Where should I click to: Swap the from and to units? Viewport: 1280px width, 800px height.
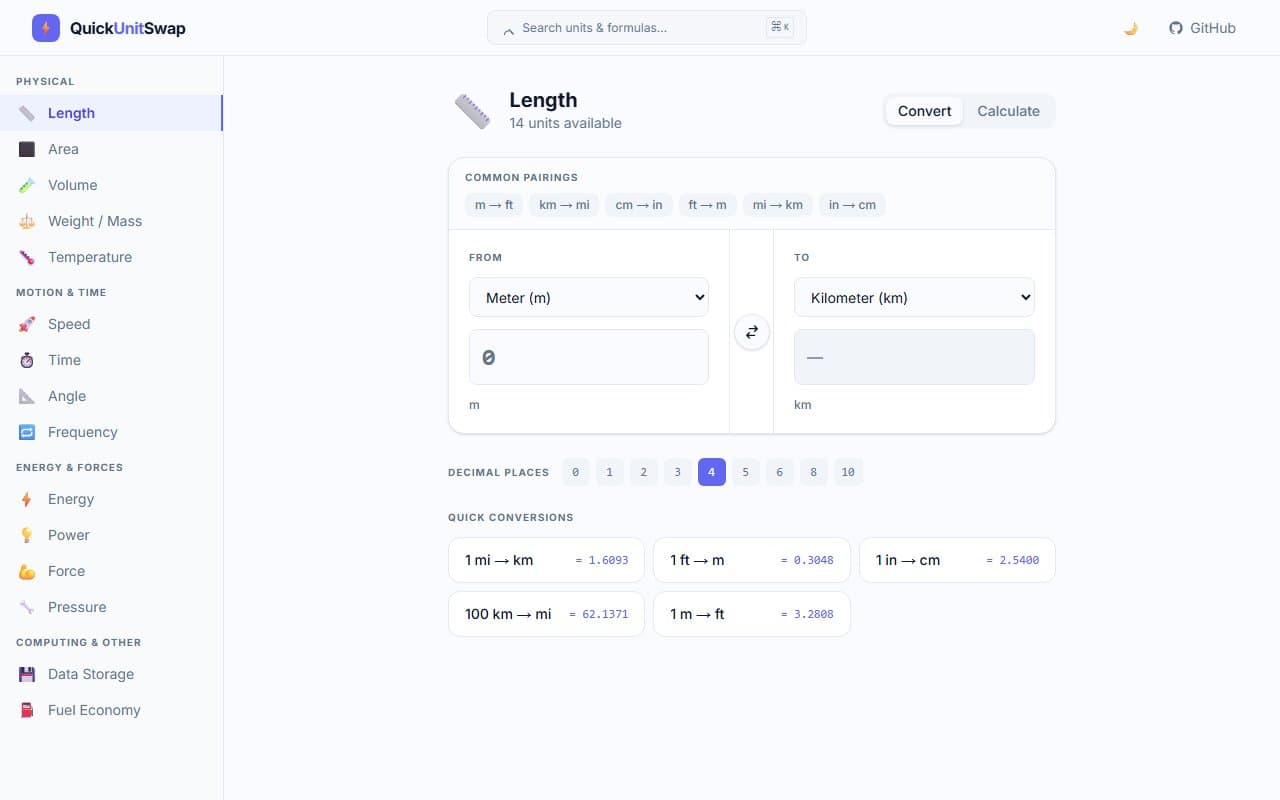click(x=752, y=332)
